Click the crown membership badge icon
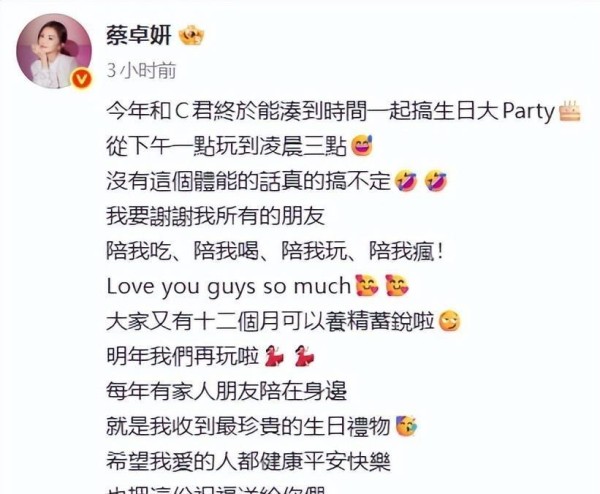600x494 pixels. 191,35
